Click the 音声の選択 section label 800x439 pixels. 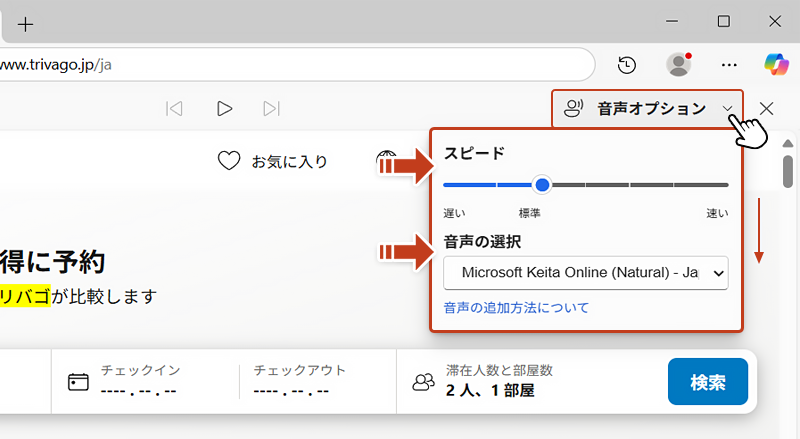(482, 241)
